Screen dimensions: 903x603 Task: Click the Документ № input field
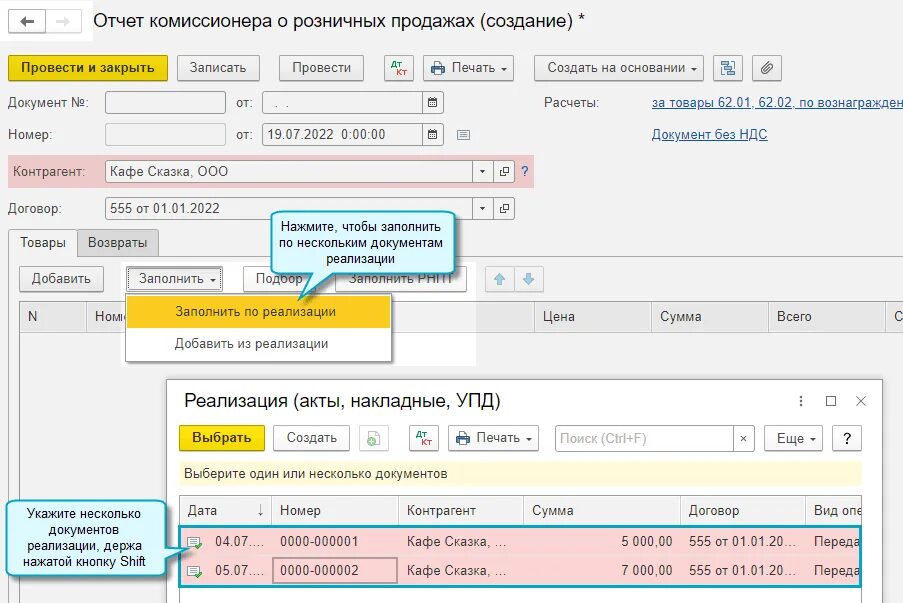165,103
